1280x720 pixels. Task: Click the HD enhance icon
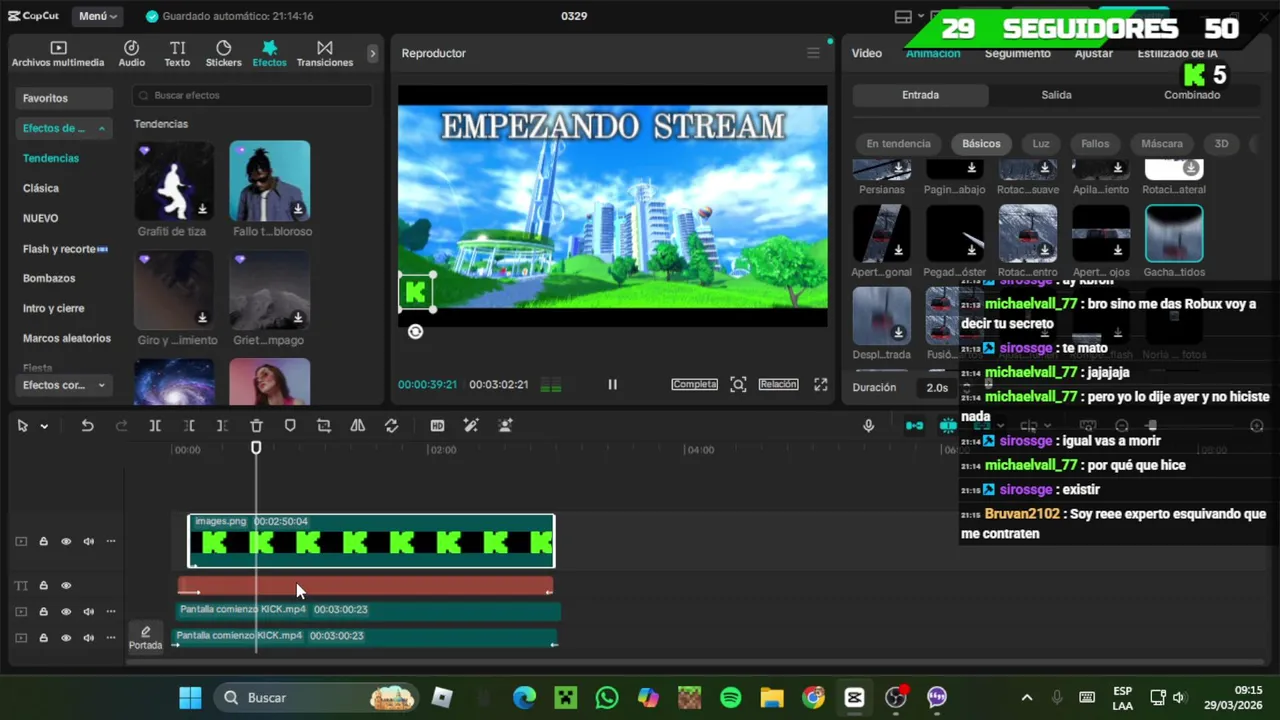(x=437, y=426)
